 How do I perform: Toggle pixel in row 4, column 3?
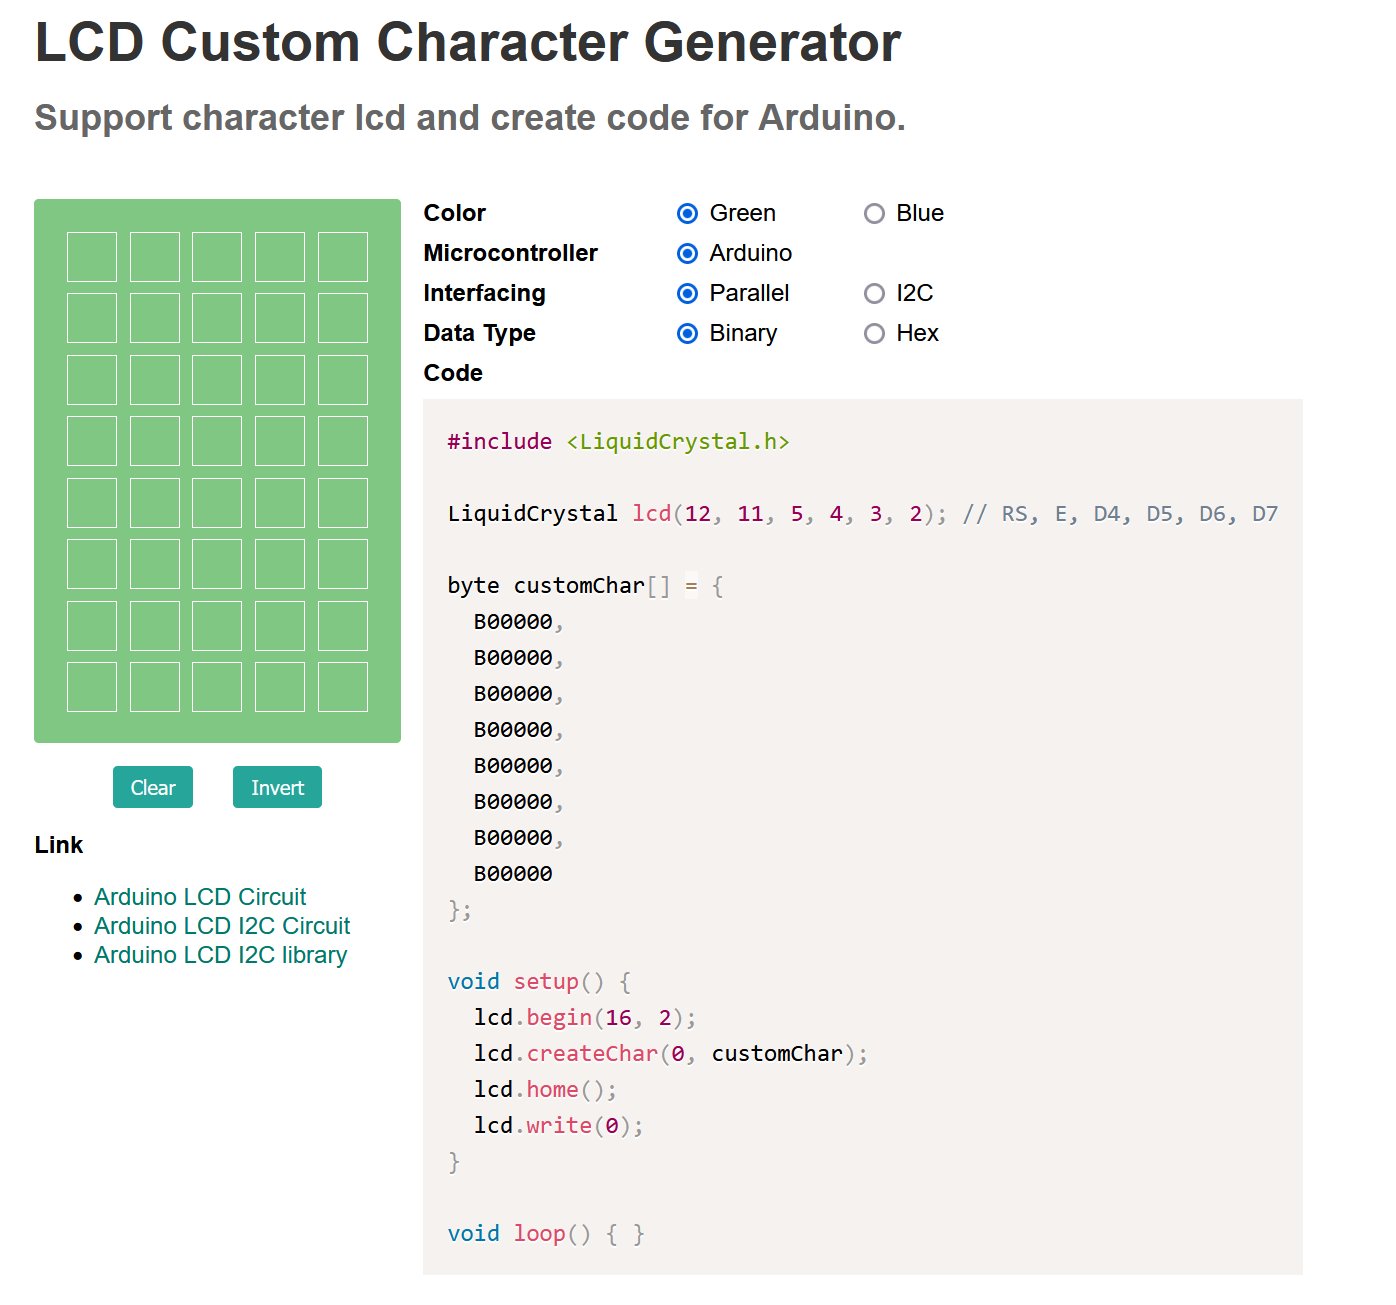[x=217, y=441]
